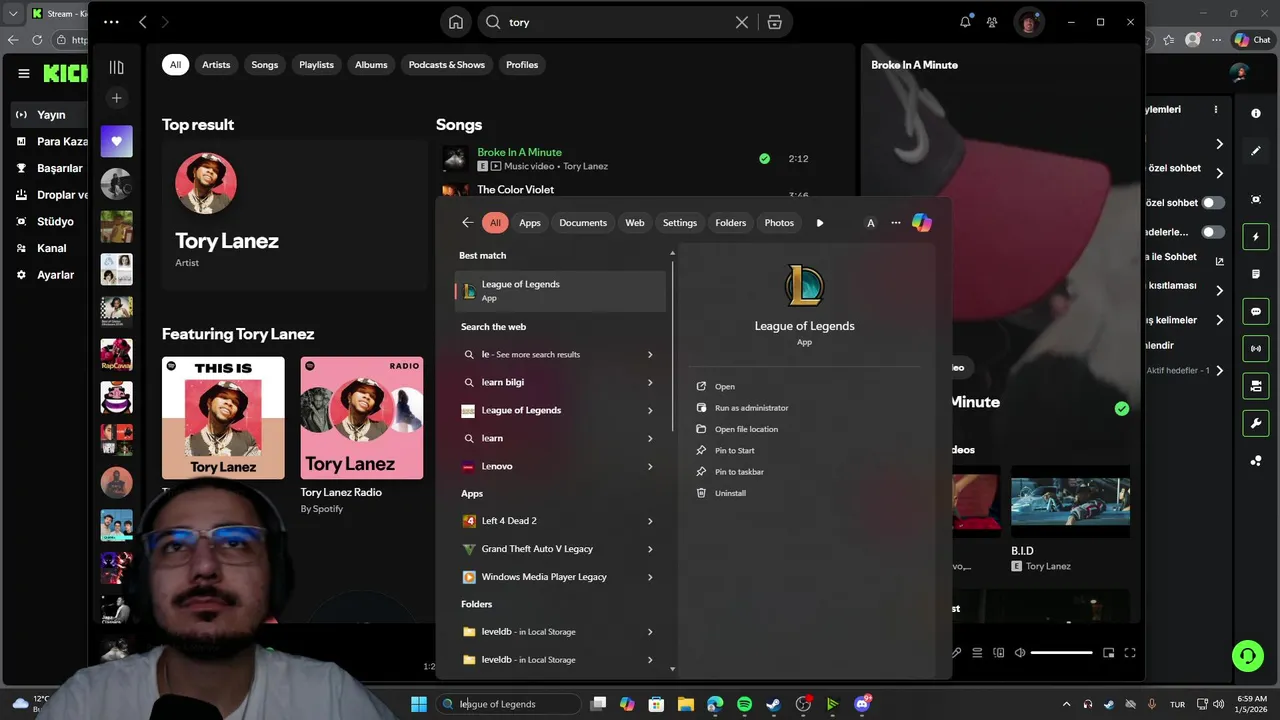The height and width of the screenshot is (720, 1280).
Task: Open Kick wrench tools icon
Action: [1256, 424]
